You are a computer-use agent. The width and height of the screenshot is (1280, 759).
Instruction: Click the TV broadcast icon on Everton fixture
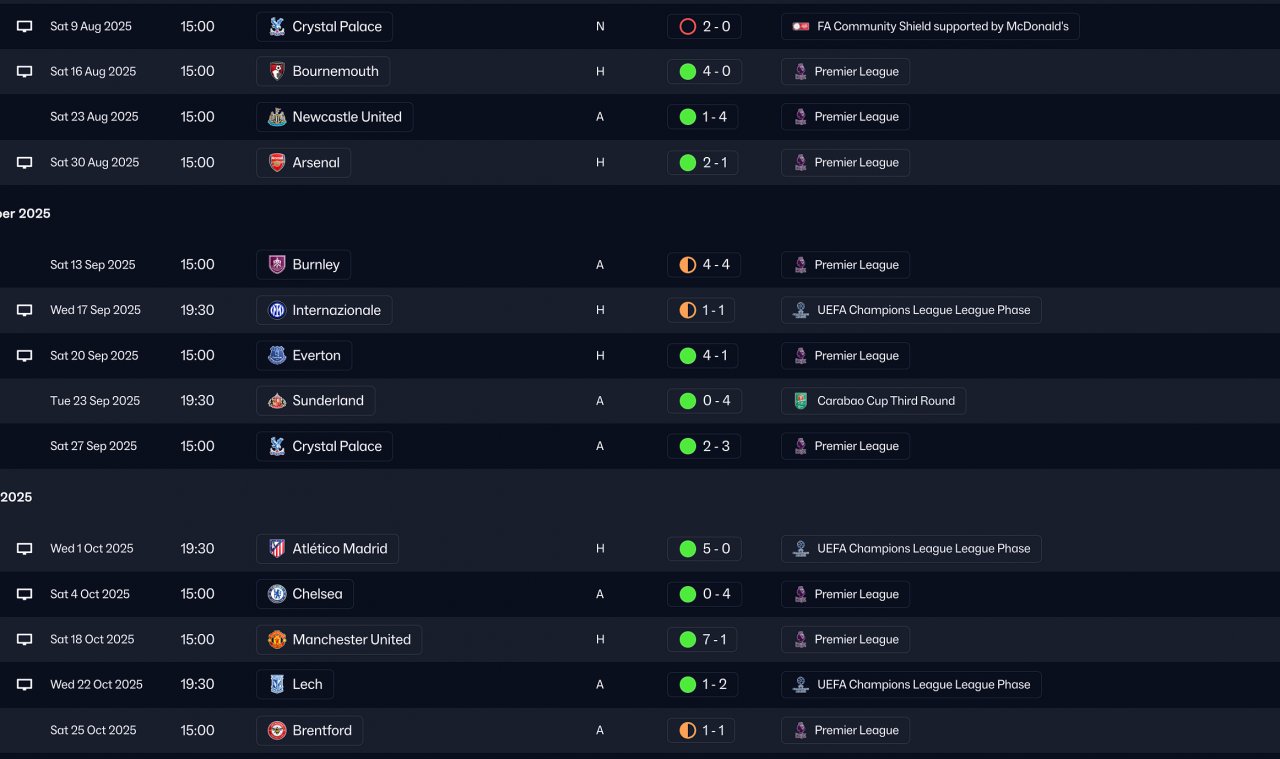[25, 356]
